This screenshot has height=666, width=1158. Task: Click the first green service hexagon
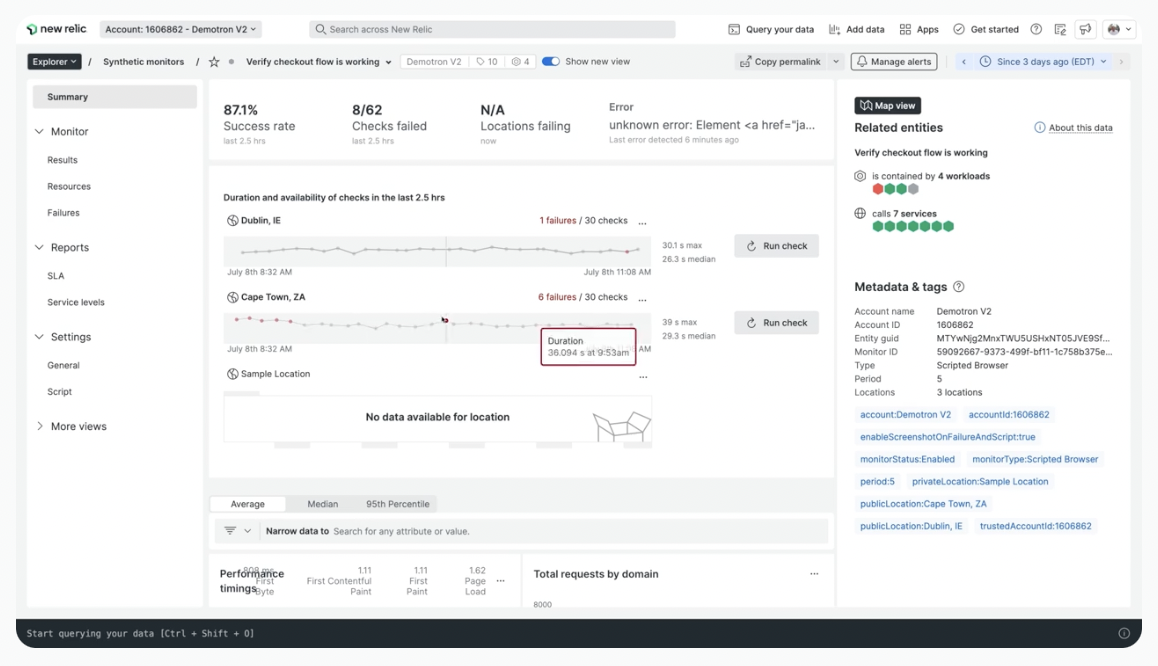pyautogui.click(x=878, y=227)
